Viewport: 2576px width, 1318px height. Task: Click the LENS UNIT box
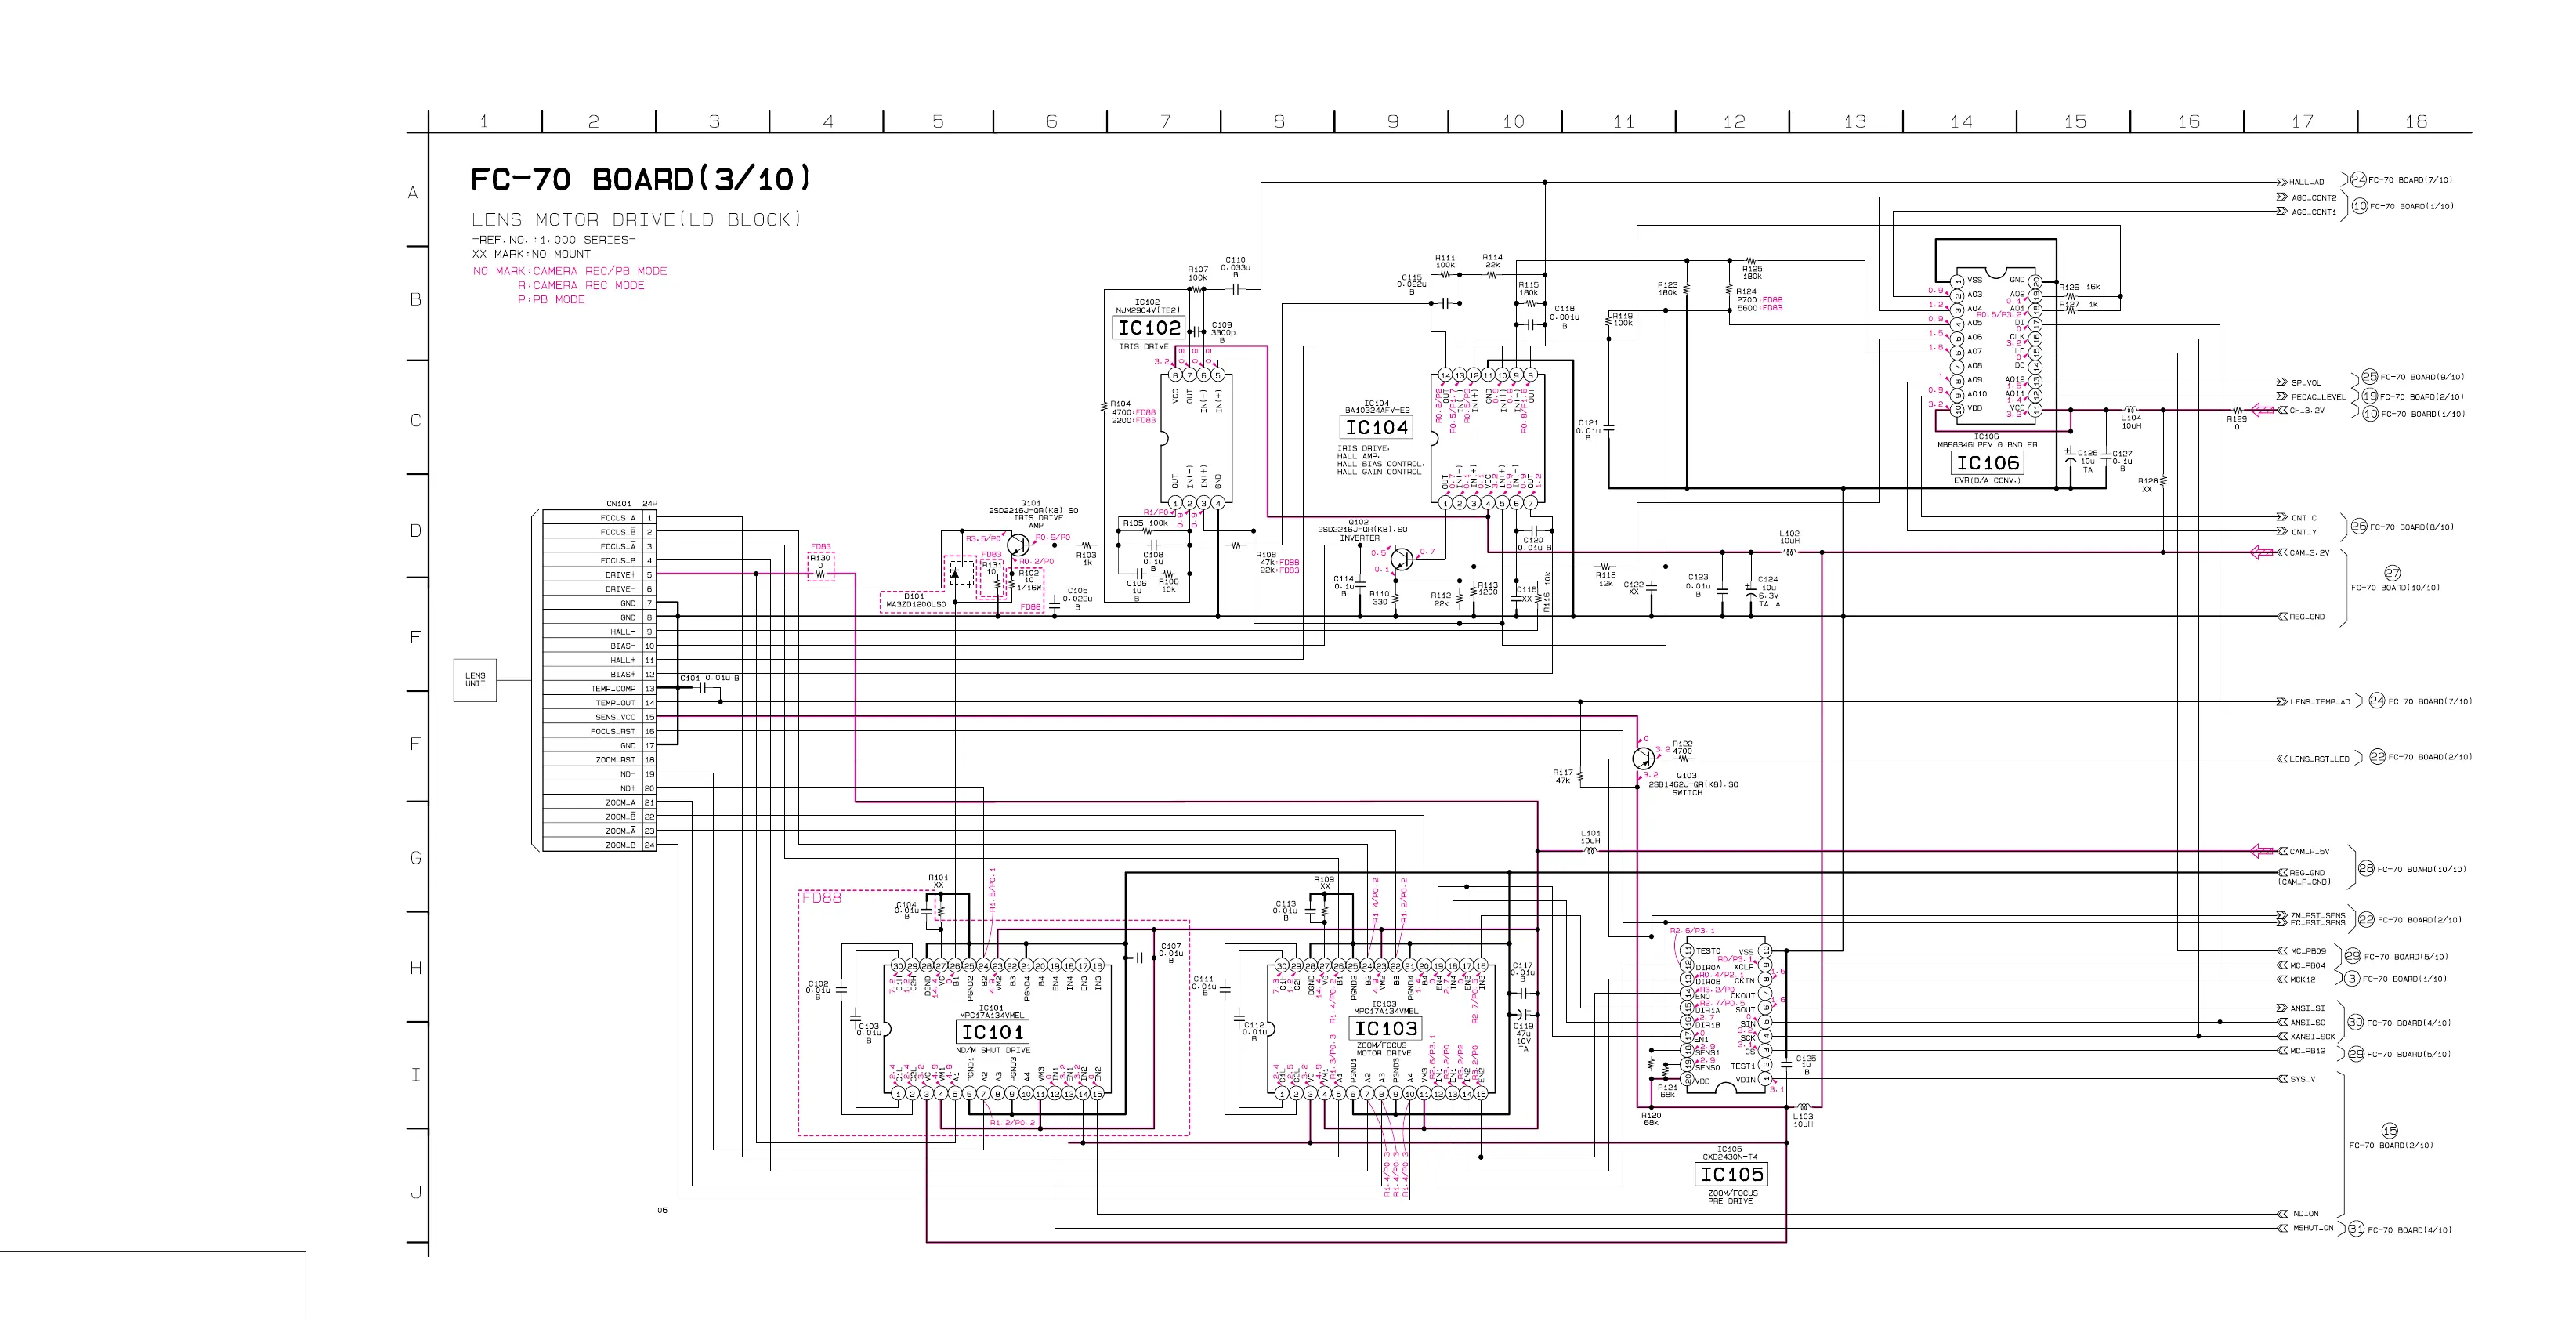[x=475, y=680]
